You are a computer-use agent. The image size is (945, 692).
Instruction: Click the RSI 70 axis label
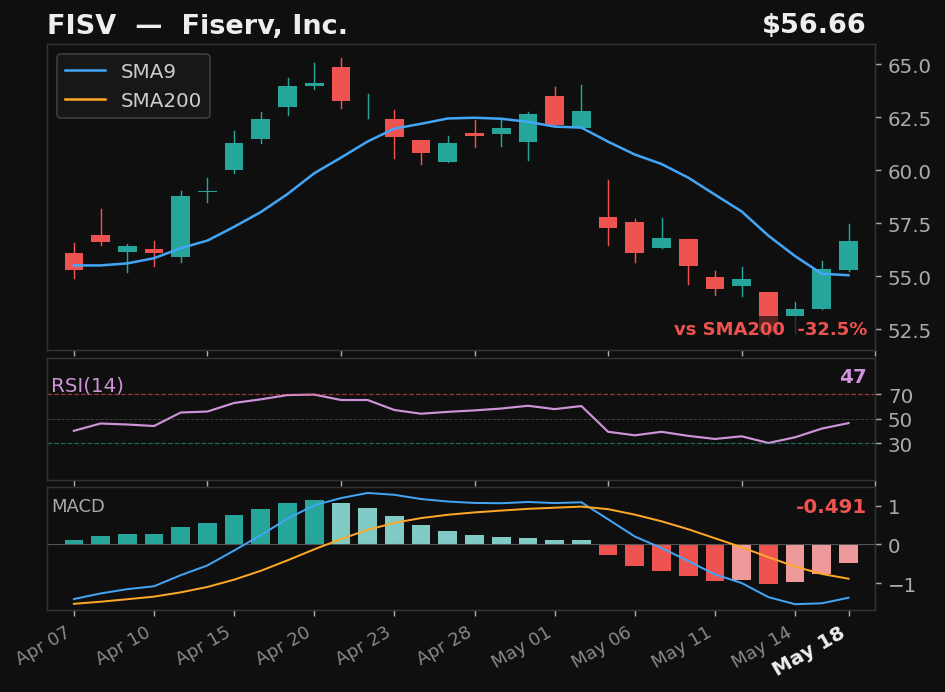pos(900,396)
